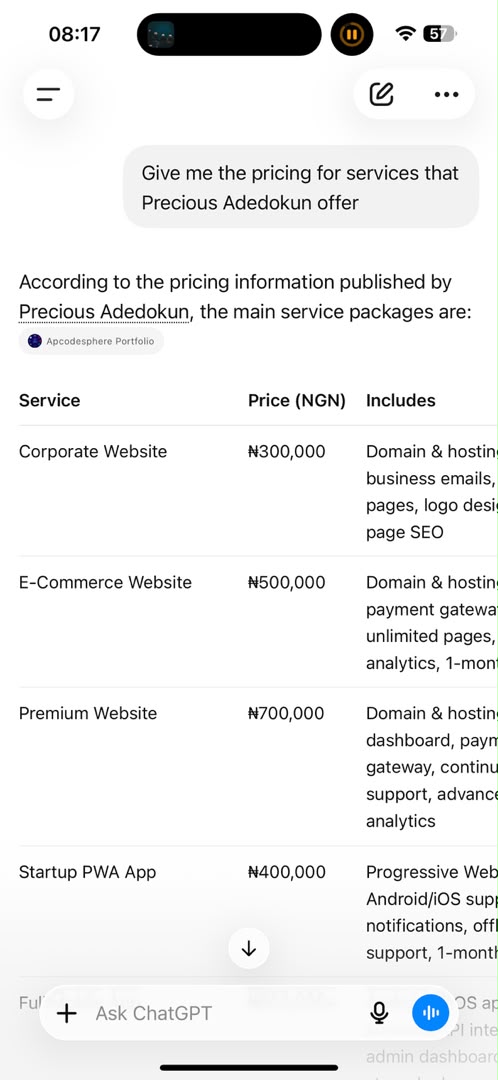The height and width of the screenshot is (1080, 498).
Task: Open the sidebar menu icon
Action: click(x=48, y=94)
